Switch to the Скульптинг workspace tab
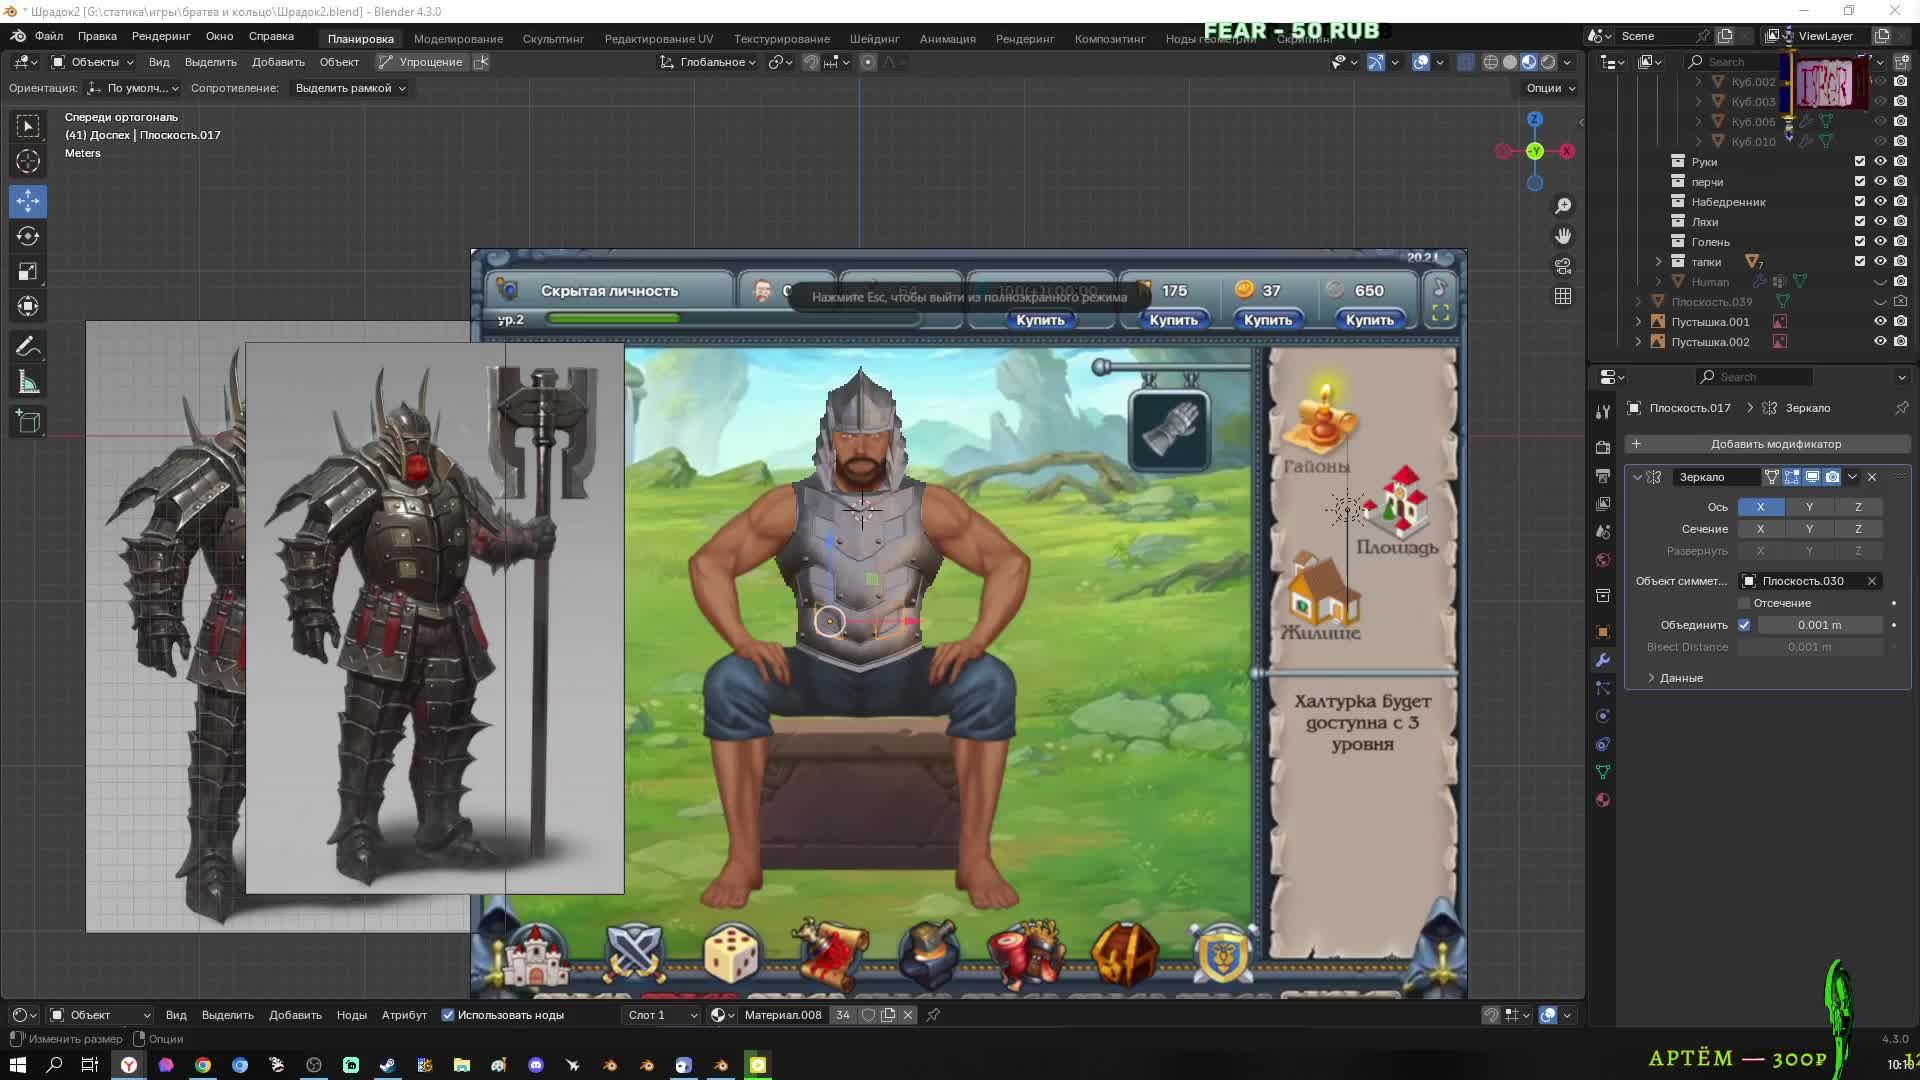This screenshot has width=1920, height=1080. 553,38
